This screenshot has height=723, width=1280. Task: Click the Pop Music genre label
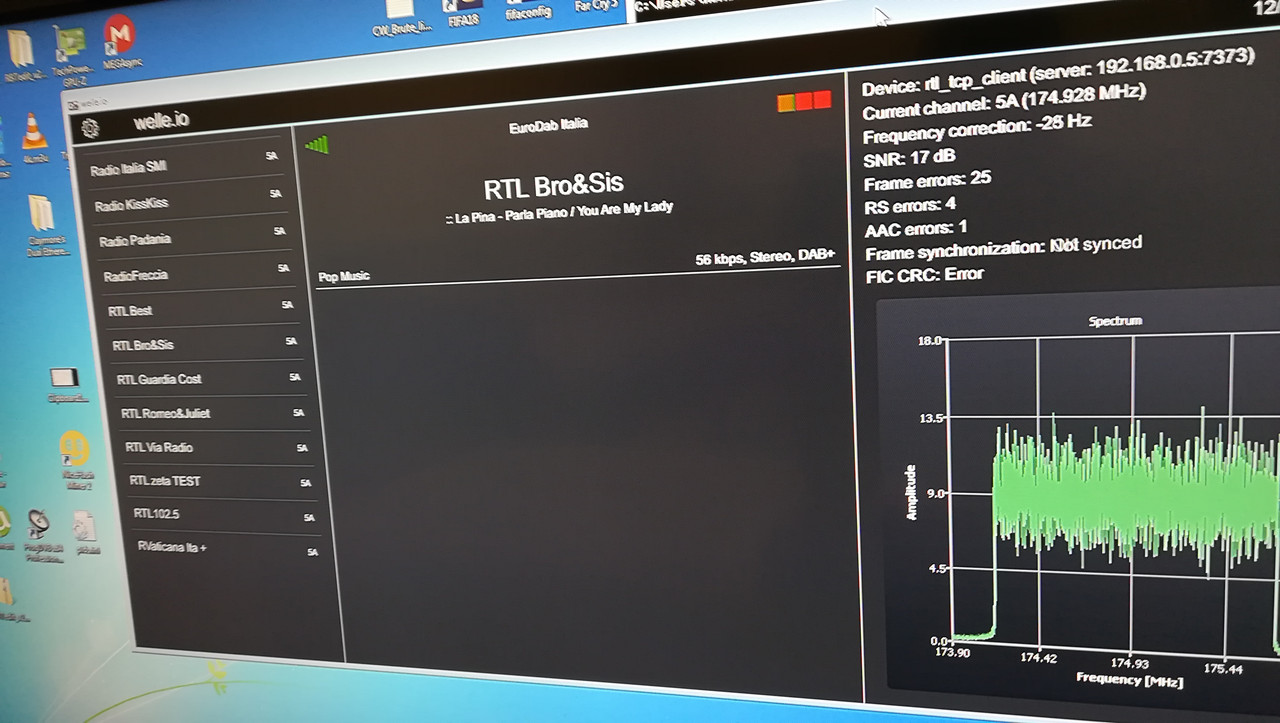tap(344, 276)
